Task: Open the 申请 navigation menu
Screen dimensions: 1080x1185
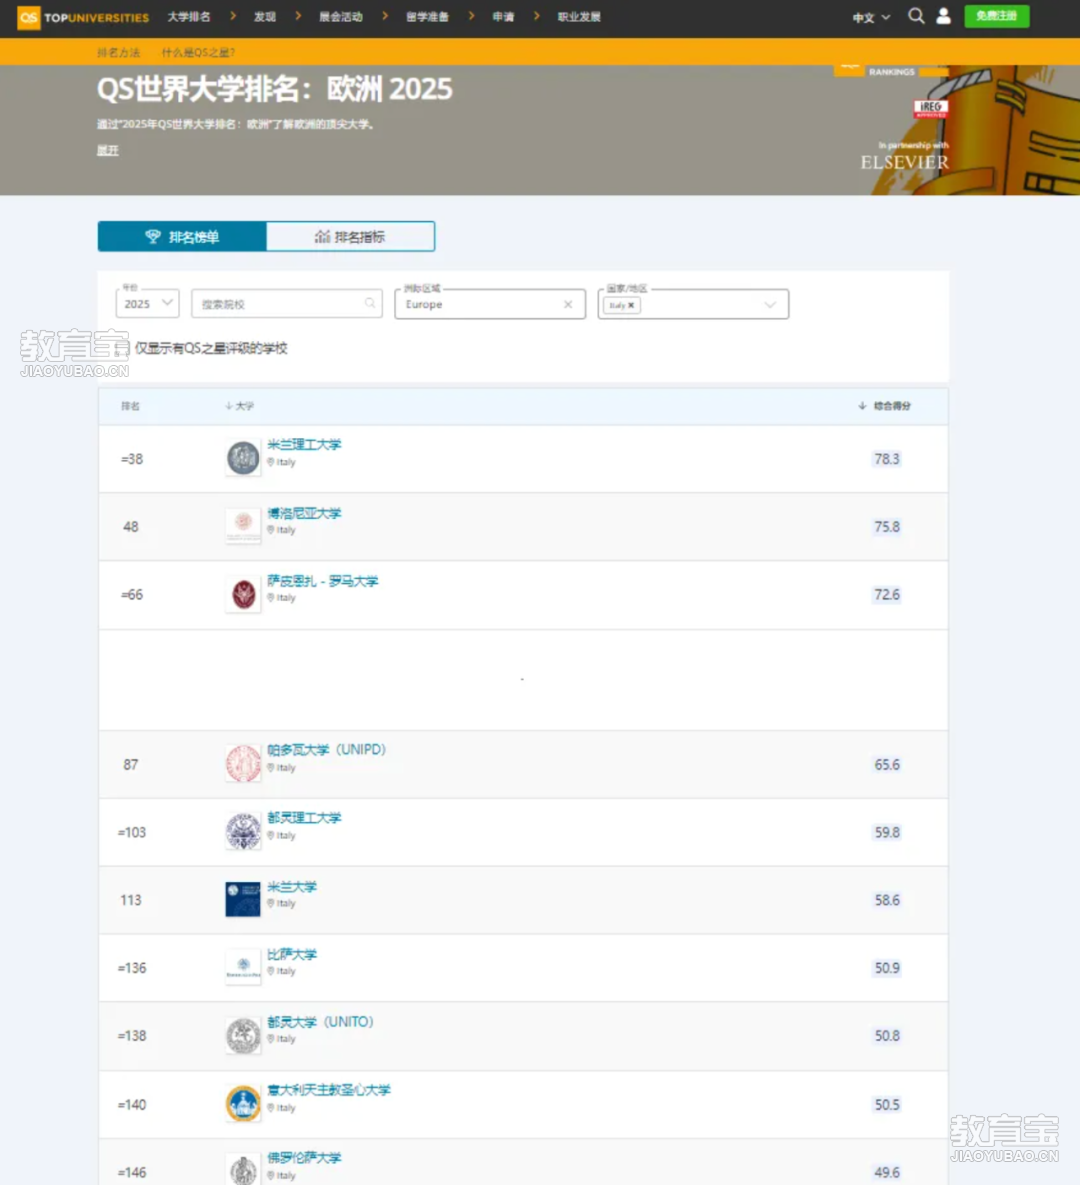Action: pos(503,17)
